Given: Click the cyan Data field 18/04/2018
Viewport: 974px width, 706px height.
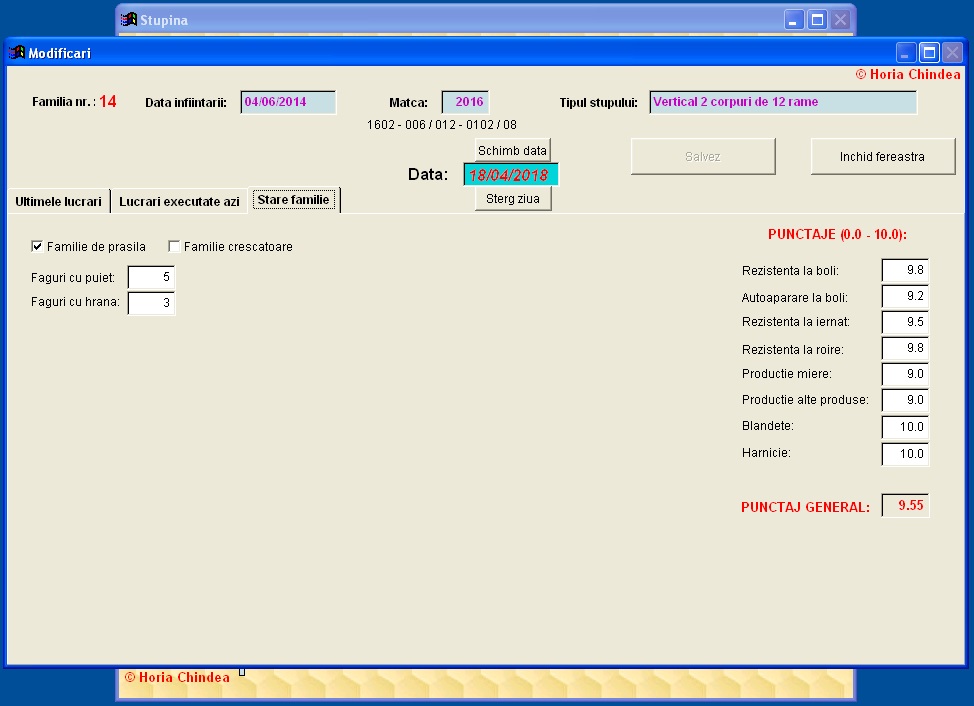Looking at the screenshot, I should coord(511,174).
